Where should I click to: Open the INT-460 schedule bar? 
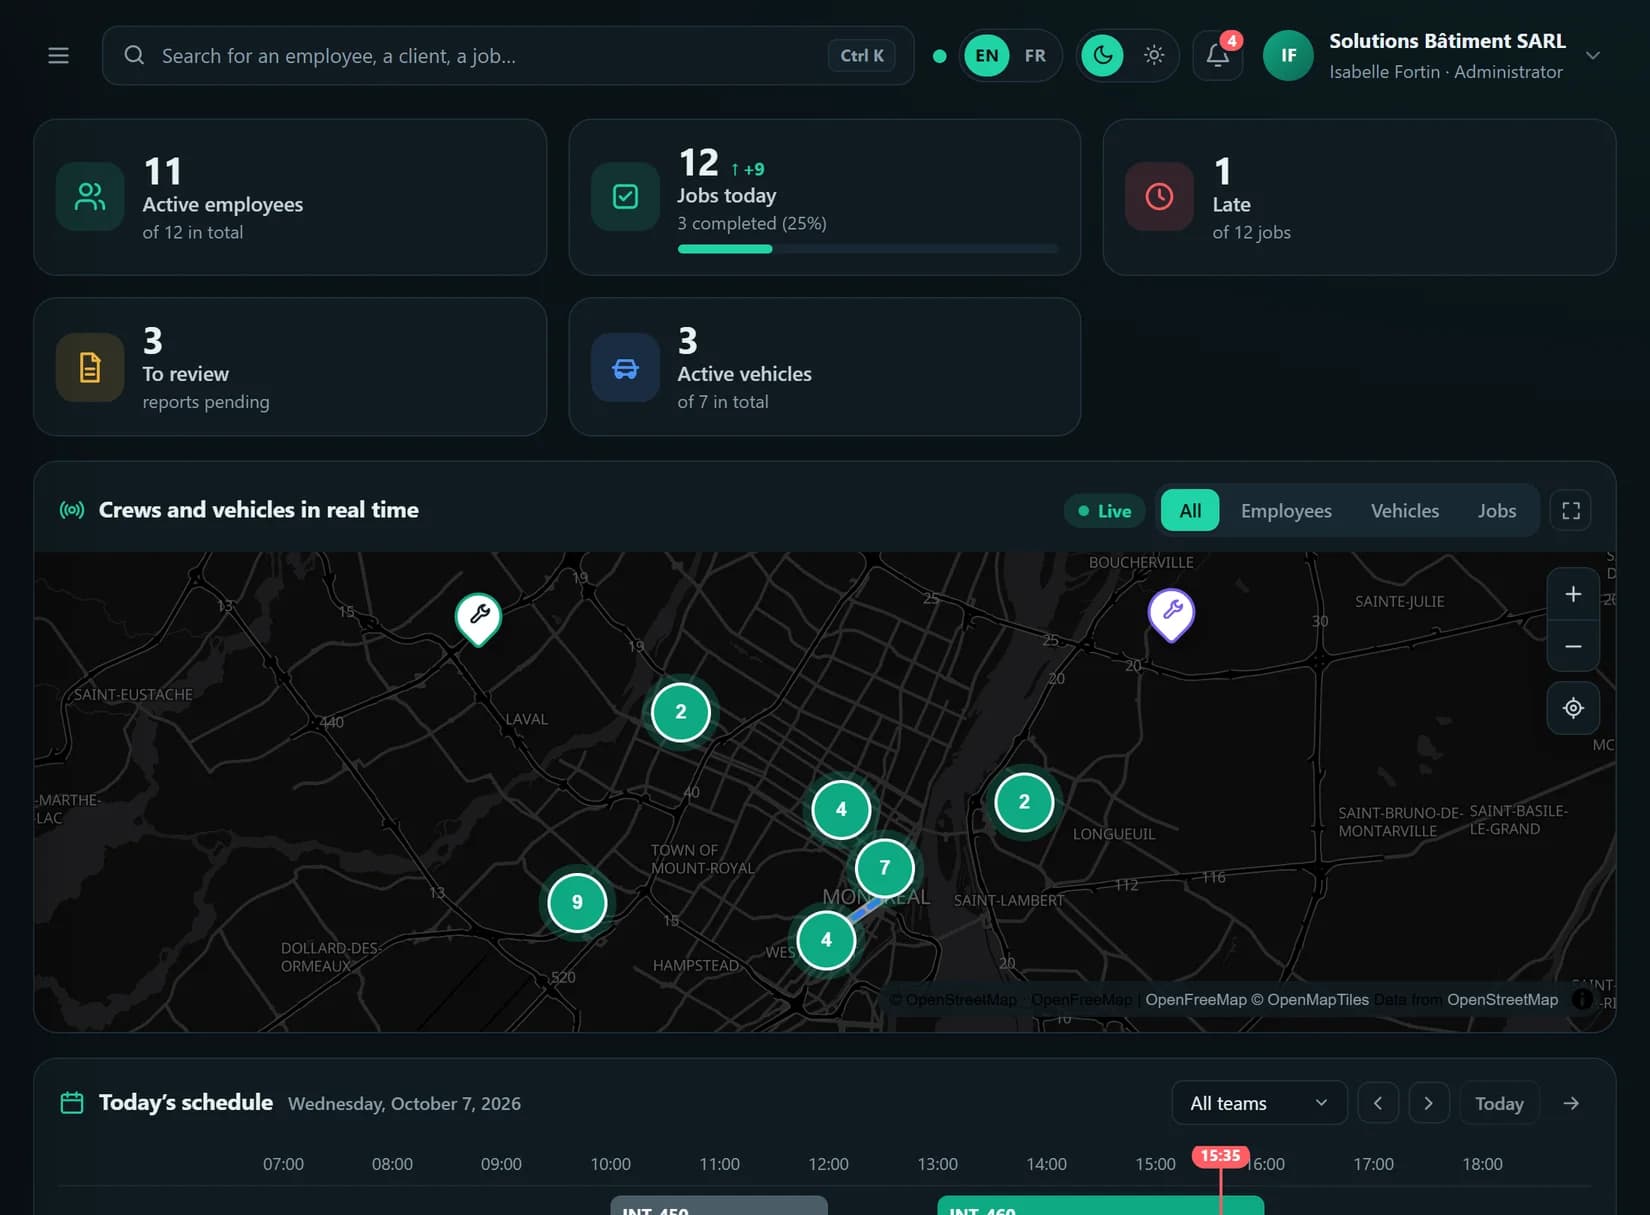point(1100,1206)
